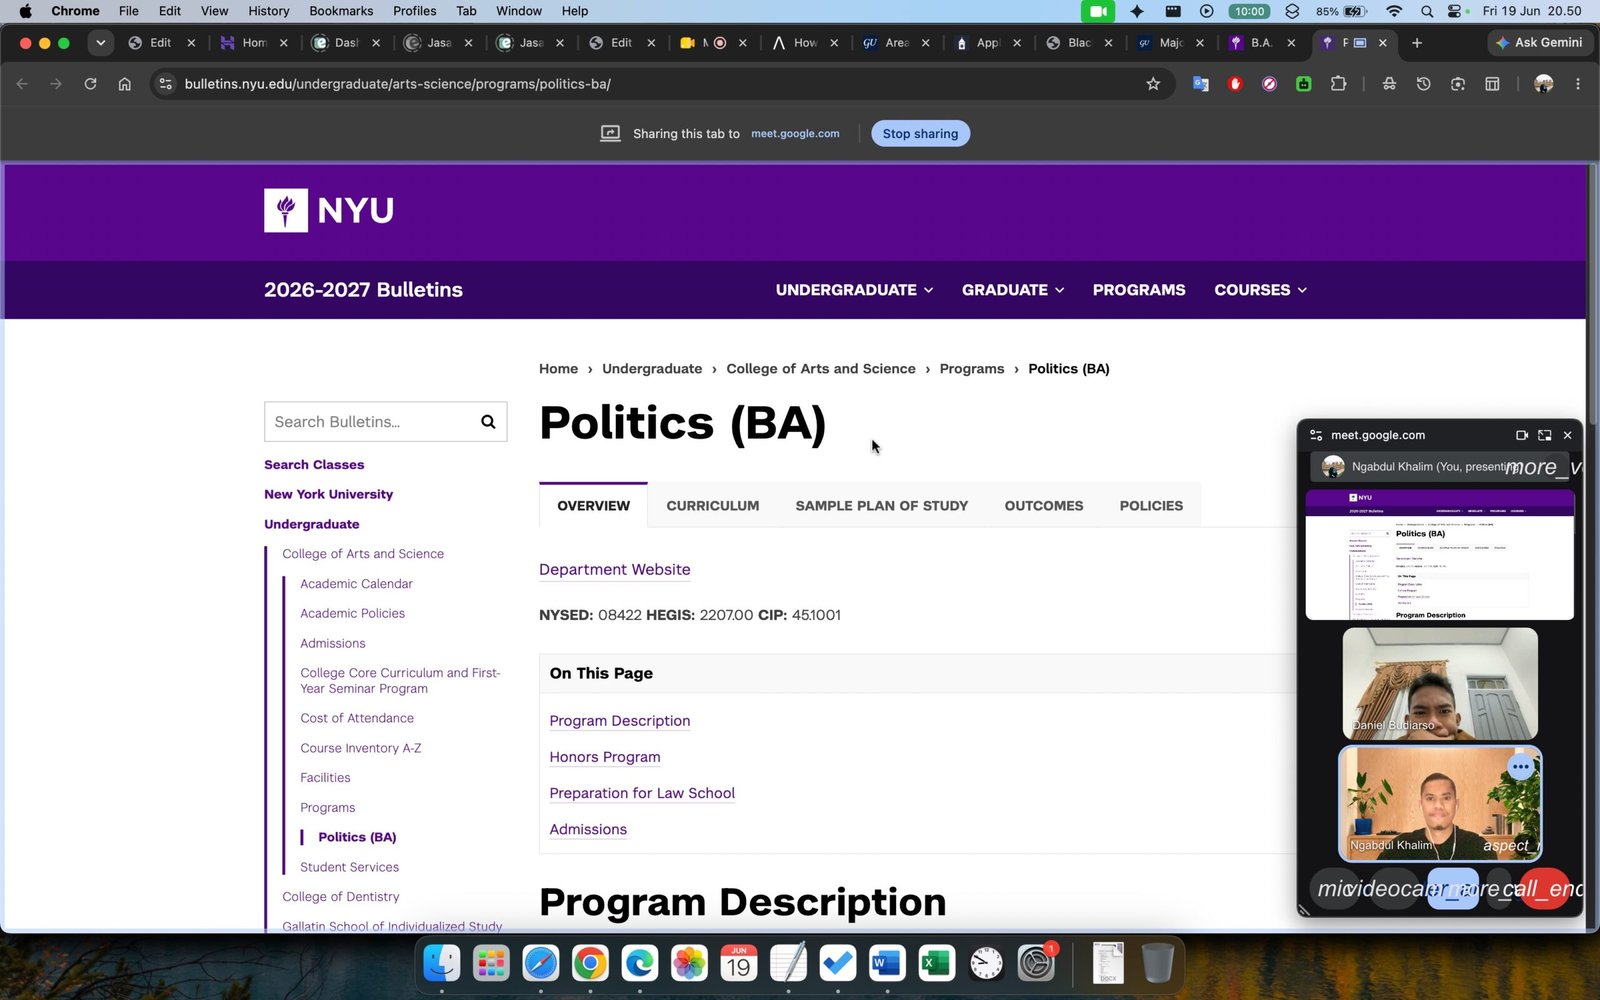
Task: Click Daniel Budiarso's video tile
Action: coord(1440,684)
